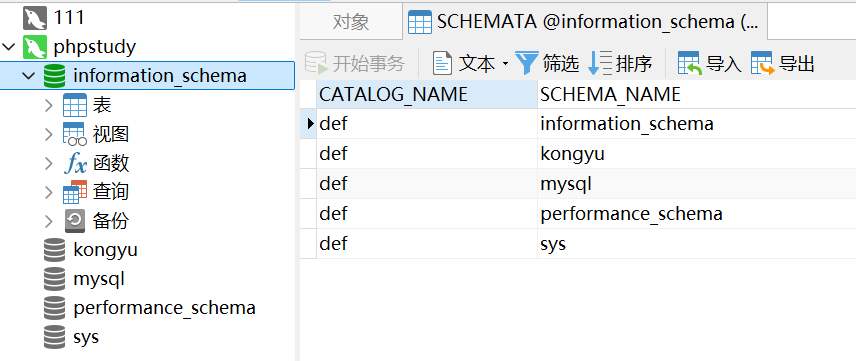Select the 视图 label in the tree
The width and height of the screenshot is (856, 361).
111,134
